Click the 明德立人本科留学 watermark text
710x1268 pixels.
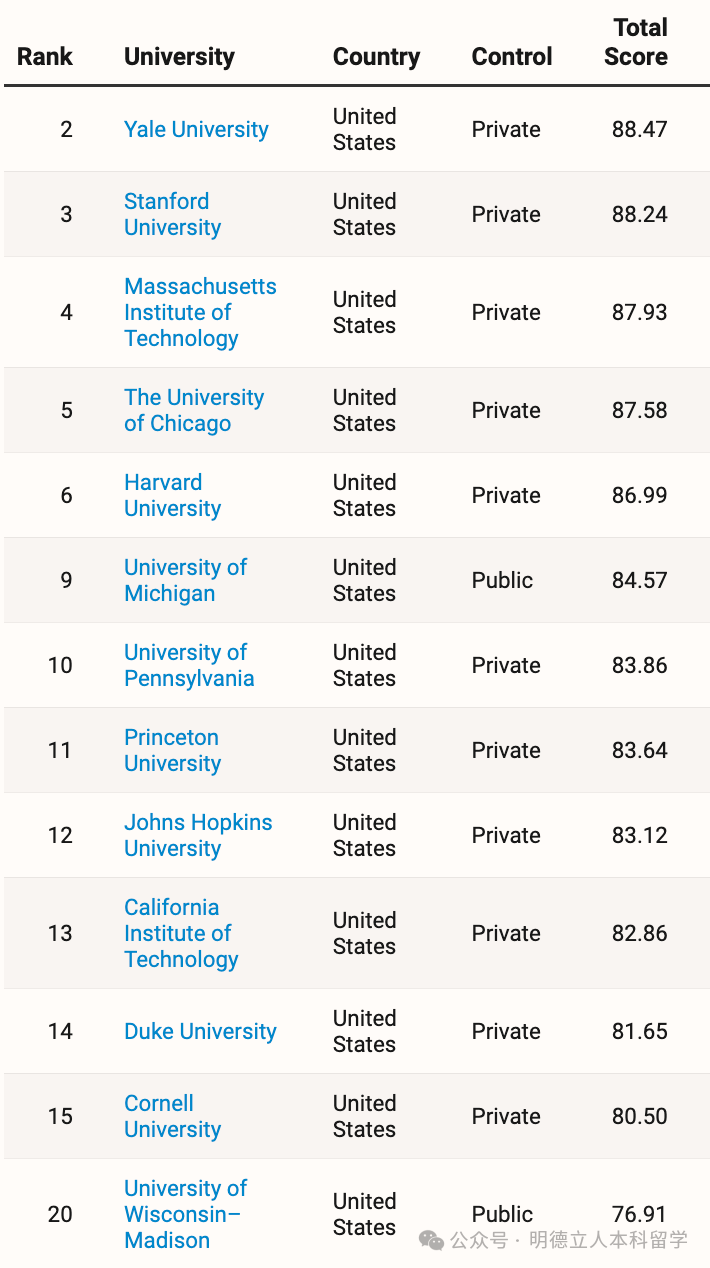[608, 1240]
